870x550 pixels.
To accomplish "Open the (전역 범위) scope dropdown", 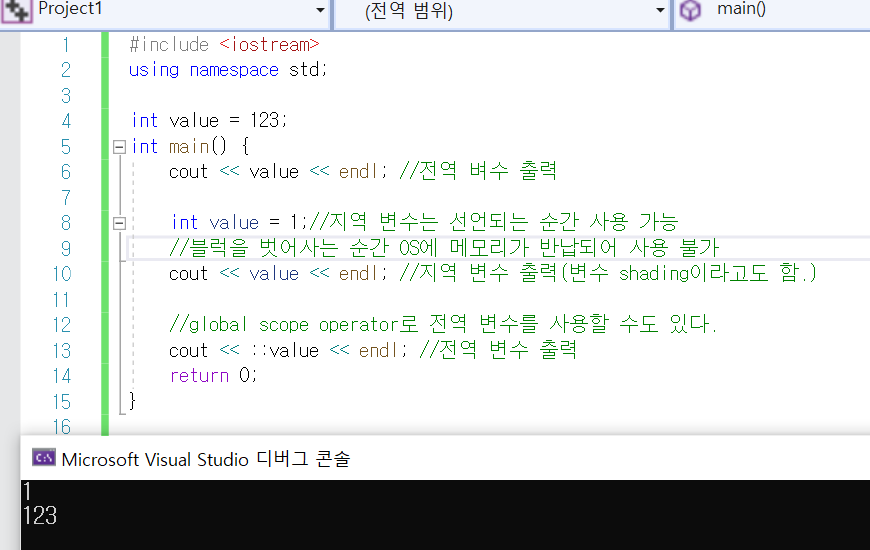I will (660, 10).
